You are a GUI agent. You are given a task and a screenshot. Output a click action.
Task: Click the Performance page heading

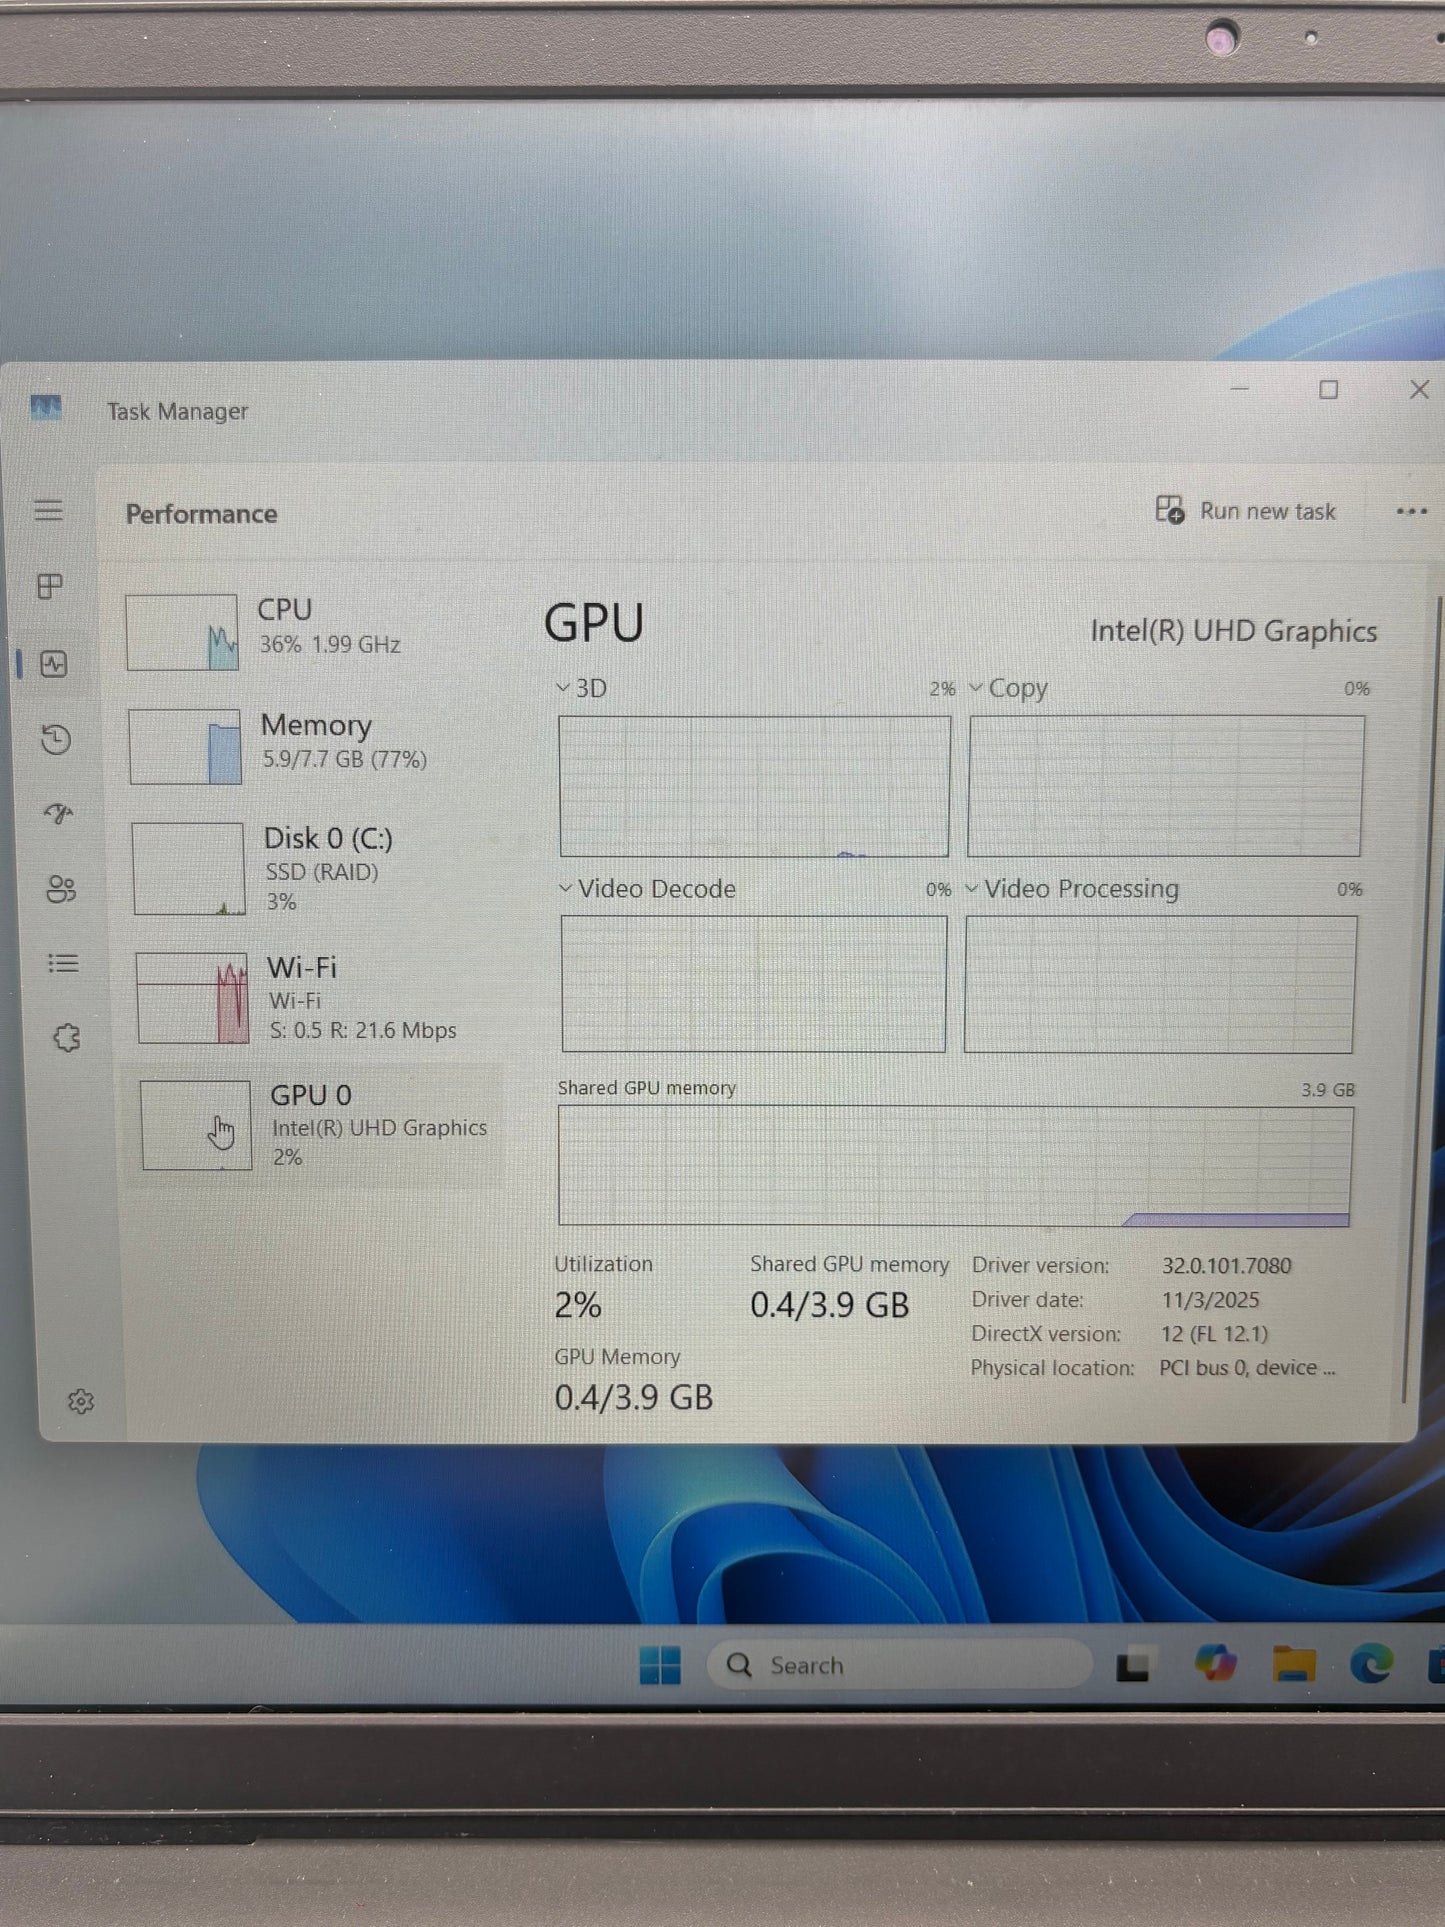pos(201,514)
